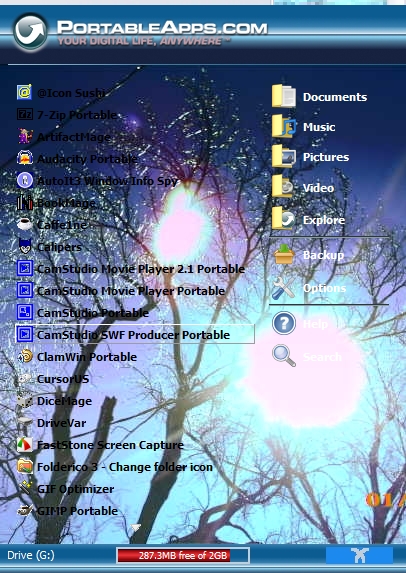Click the Folderico 3 folder icon

24,467
